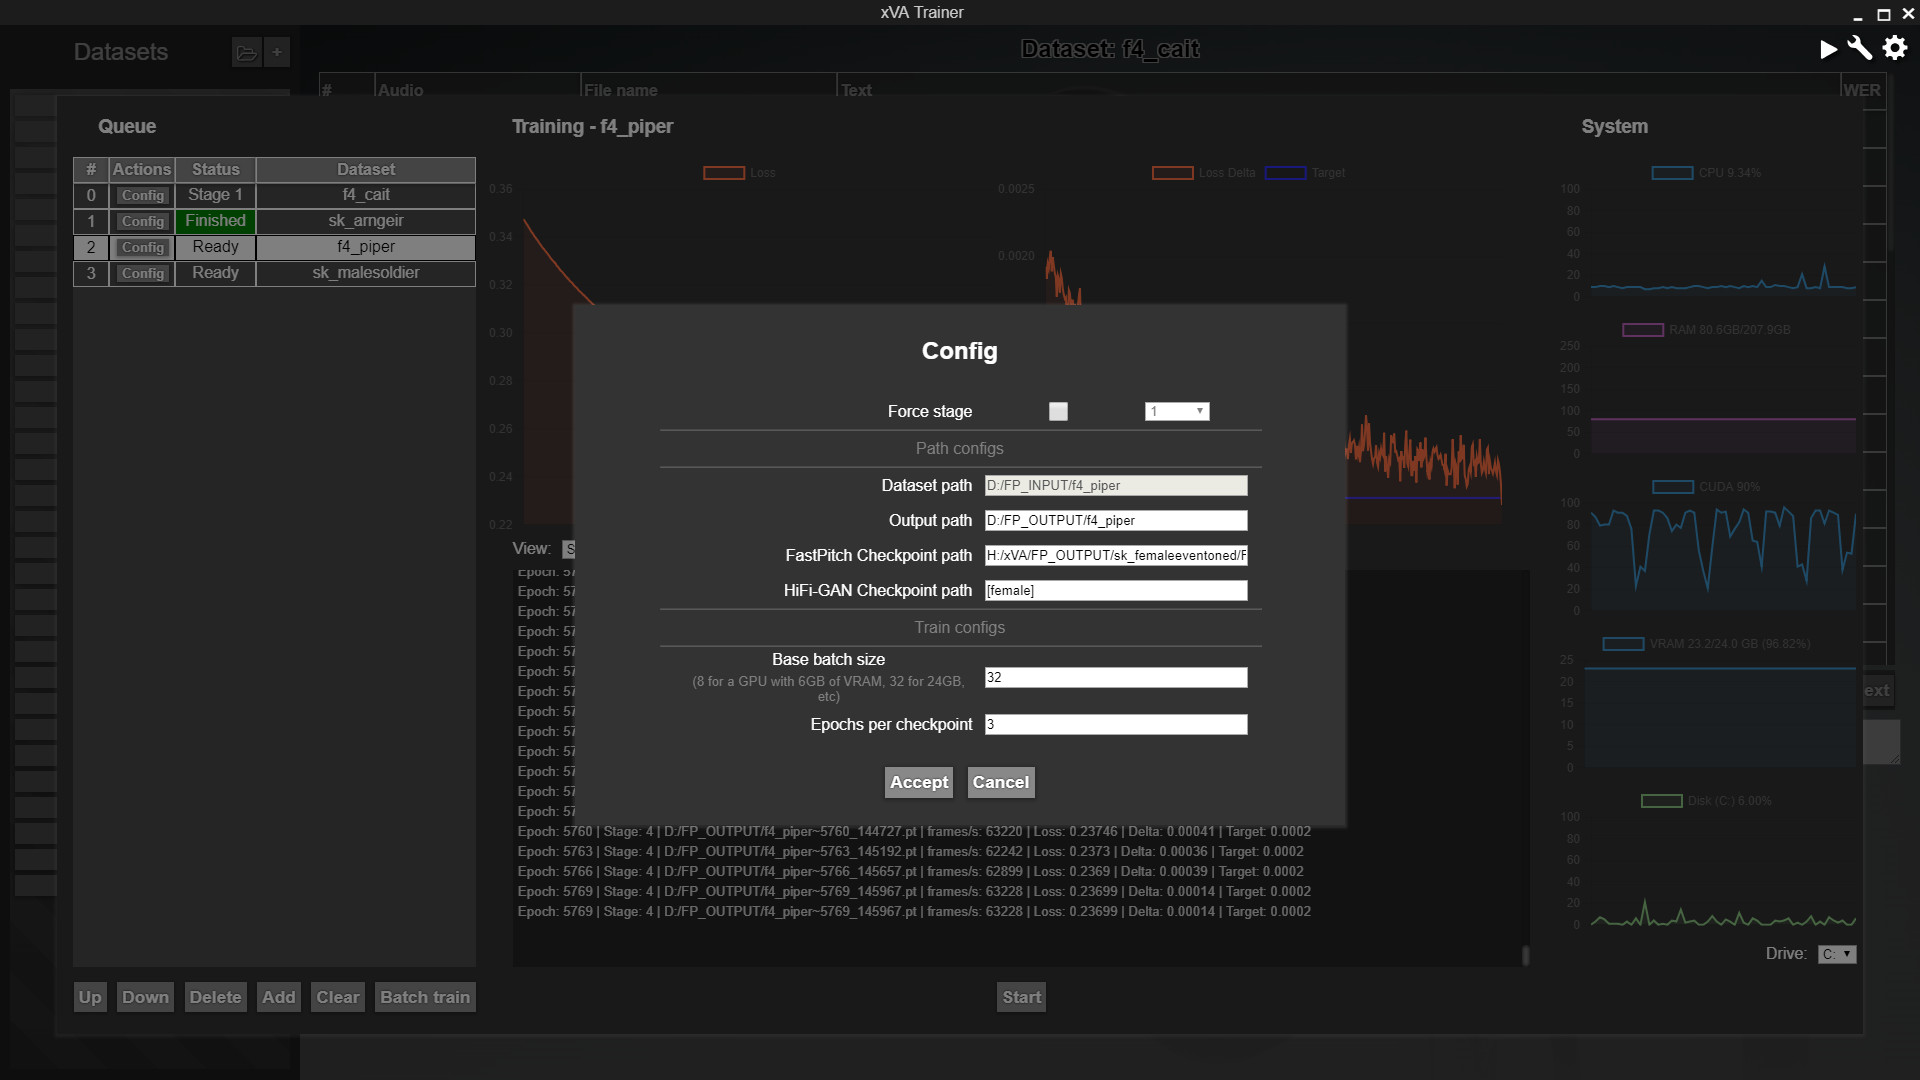The height and width of the screenshot is (1080, 1920).
Task: Edit the Epochs per checkpoint value
Action: [x=1116, y=724]
